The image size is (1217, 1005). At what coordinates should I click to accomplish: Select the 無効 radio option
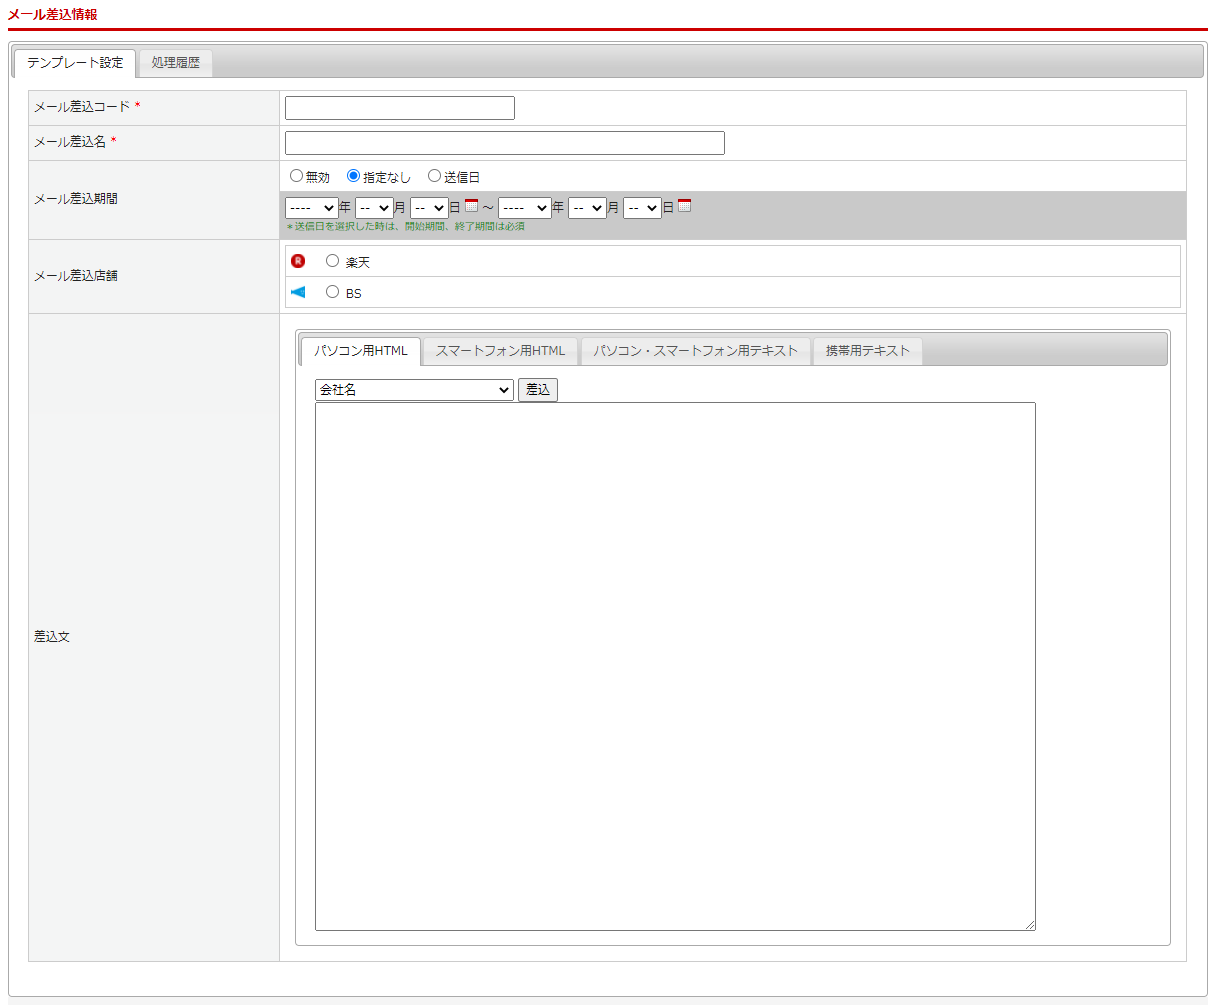296,176
